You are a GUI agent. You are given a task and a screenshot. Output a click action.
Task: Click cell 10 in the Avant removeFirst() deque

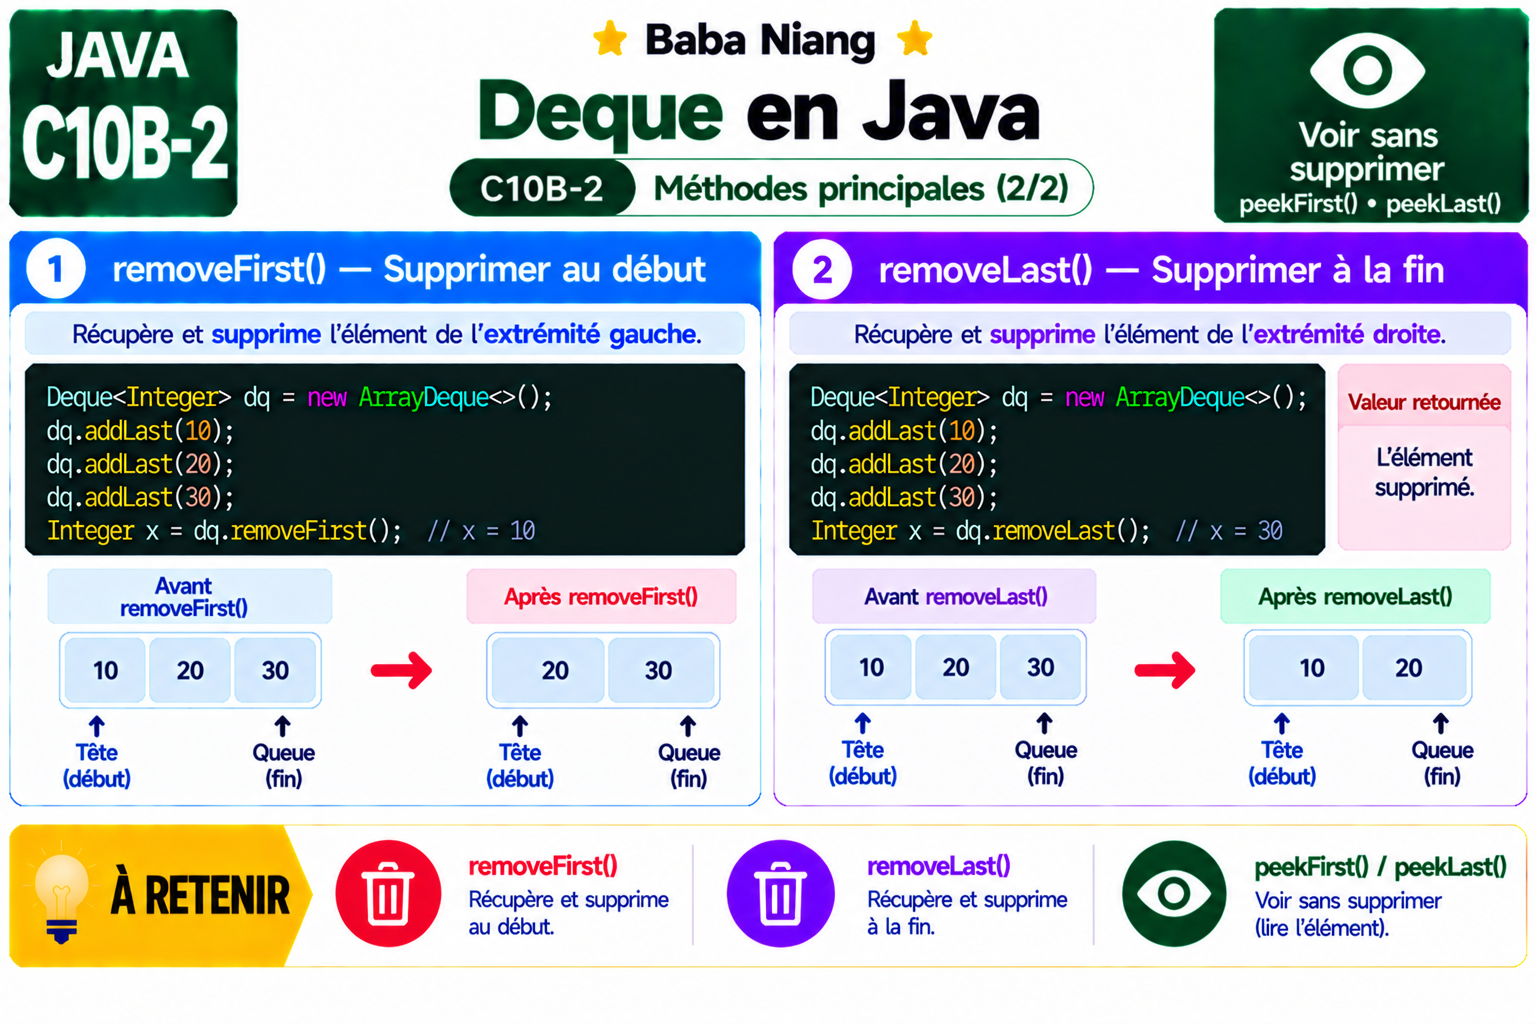(x=105, y=670)
